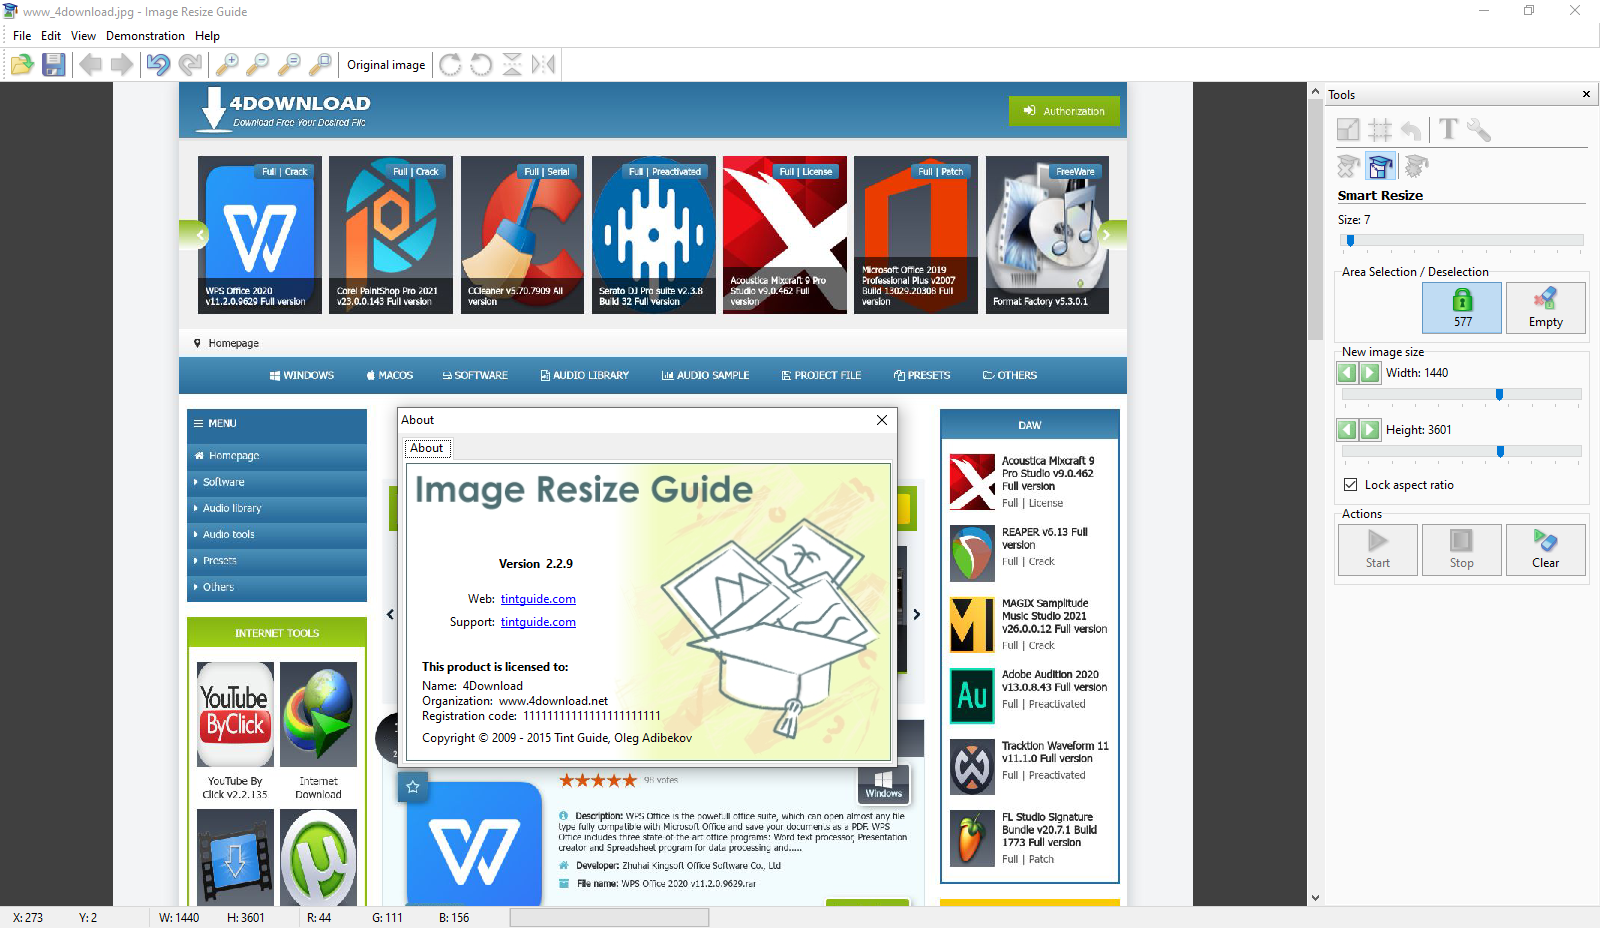Set actual size with equals magnifier

289,65
